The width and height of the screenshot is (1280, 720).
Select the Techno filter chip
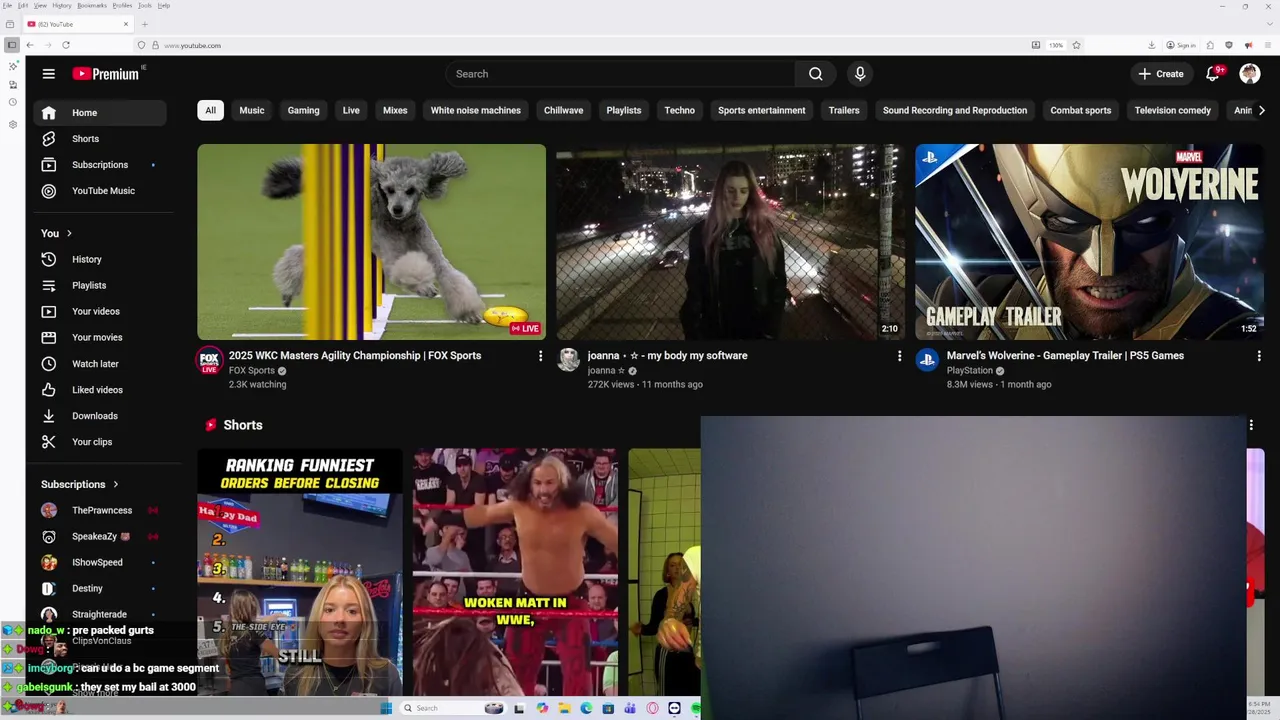coord(680,110)
